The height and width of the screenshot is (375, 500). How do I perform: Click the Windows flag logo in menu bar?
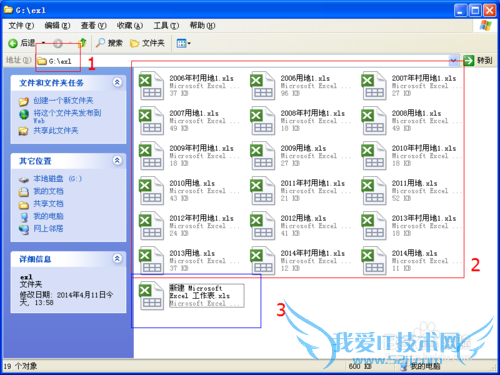click(x=485, y=25)
